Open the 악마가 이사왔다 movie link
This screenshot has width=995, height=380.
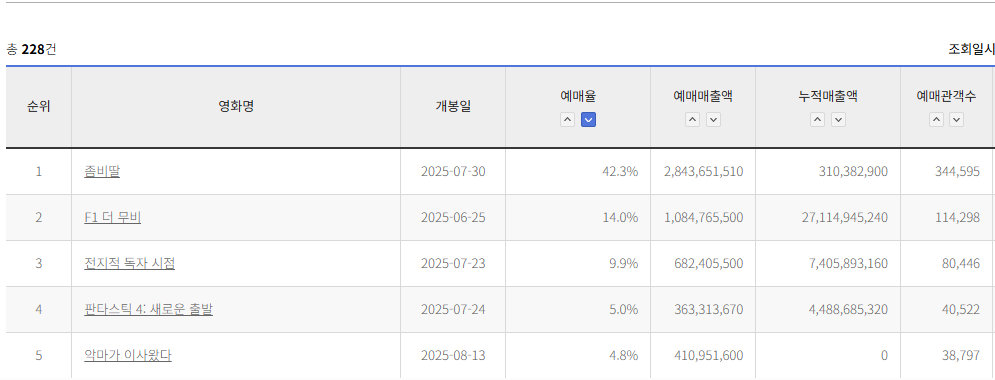(x=128, y=355)
